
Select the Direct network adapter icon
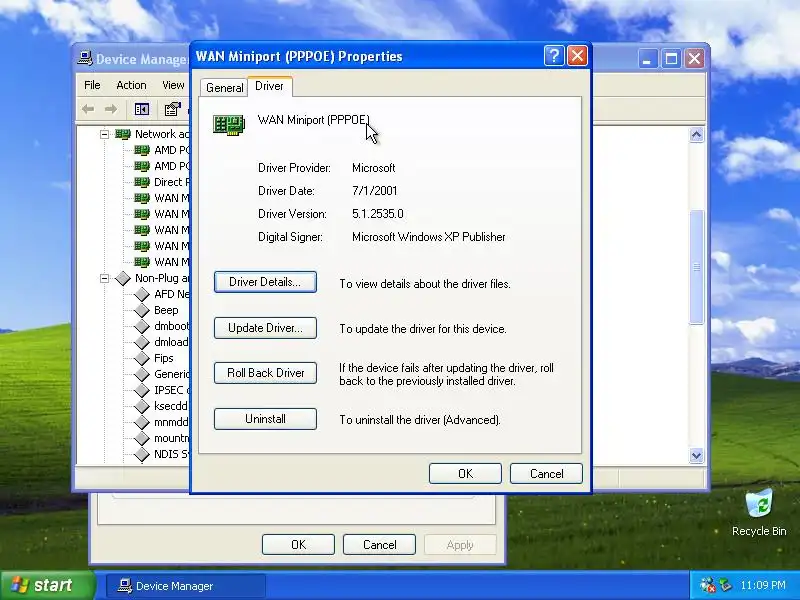(142, 182)
